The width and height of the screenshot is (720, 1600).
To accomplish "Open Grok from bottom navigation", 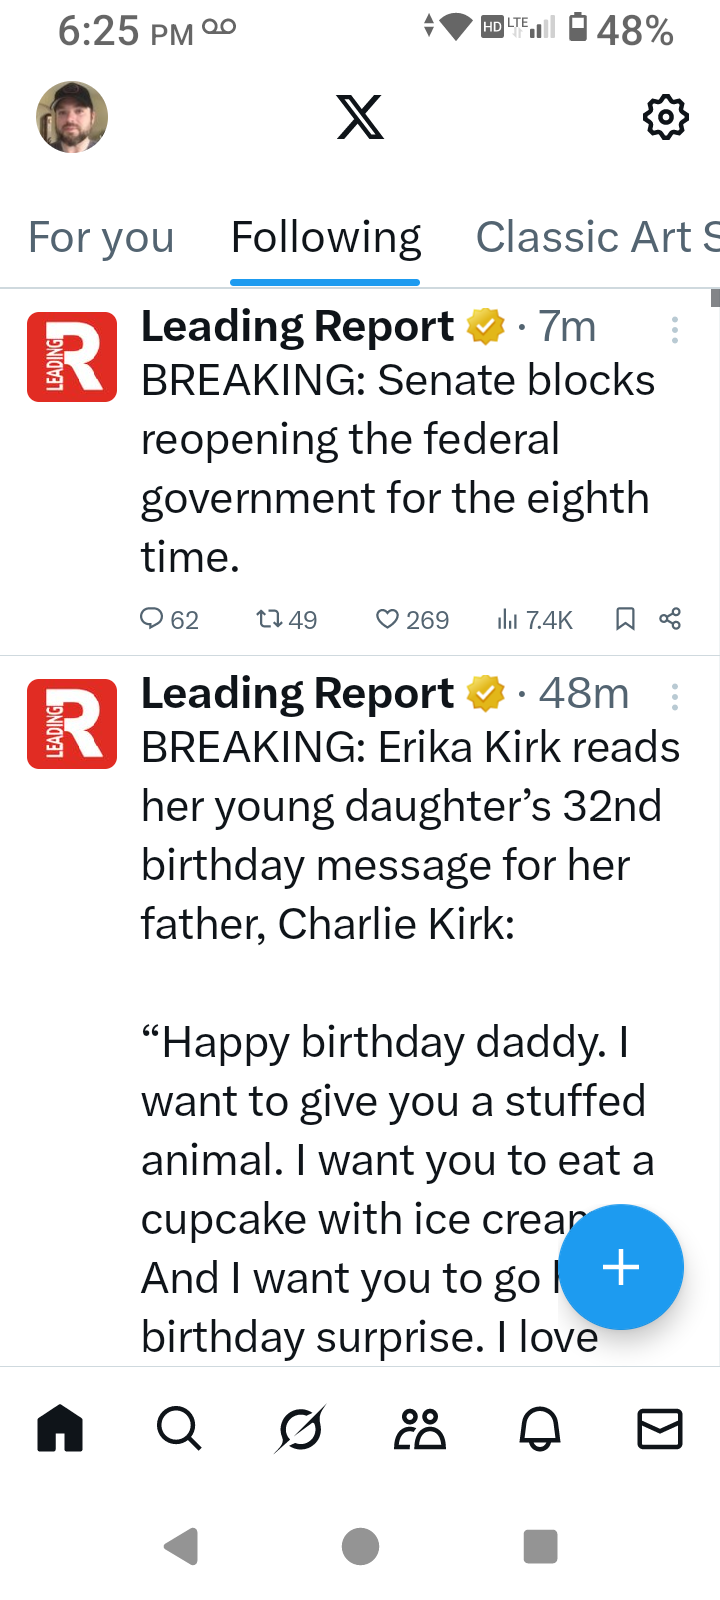I will [x=300, y=1428].
